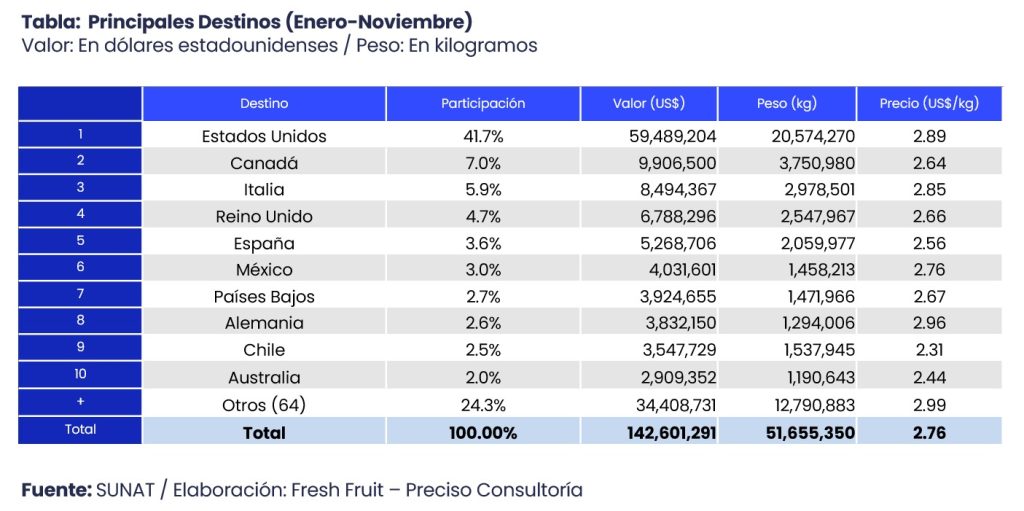Screen dimensions: 1024x511
Task: Click the Destino column header
Action: click(x=264, y=103)
